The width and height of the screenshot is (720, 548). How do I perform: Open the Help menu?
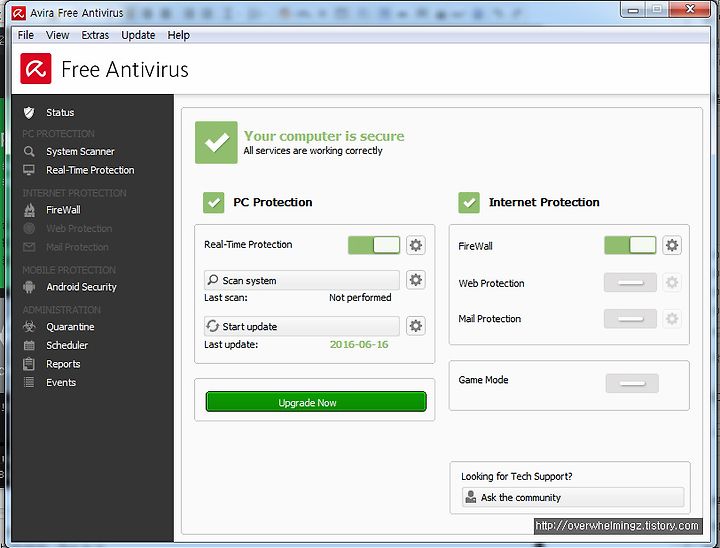179,35
